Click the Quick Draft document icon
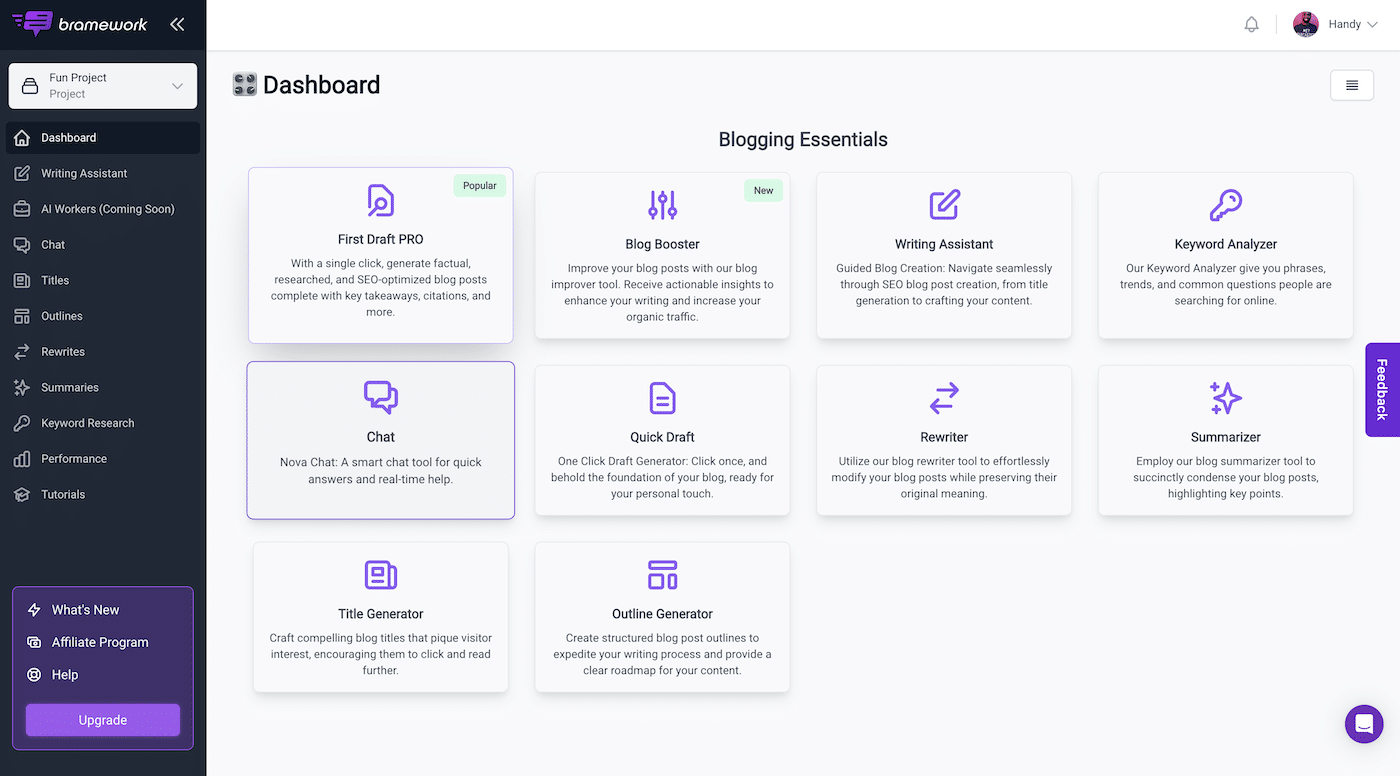The height and width of the screenshot is (776, 1400). pos(663,398)
